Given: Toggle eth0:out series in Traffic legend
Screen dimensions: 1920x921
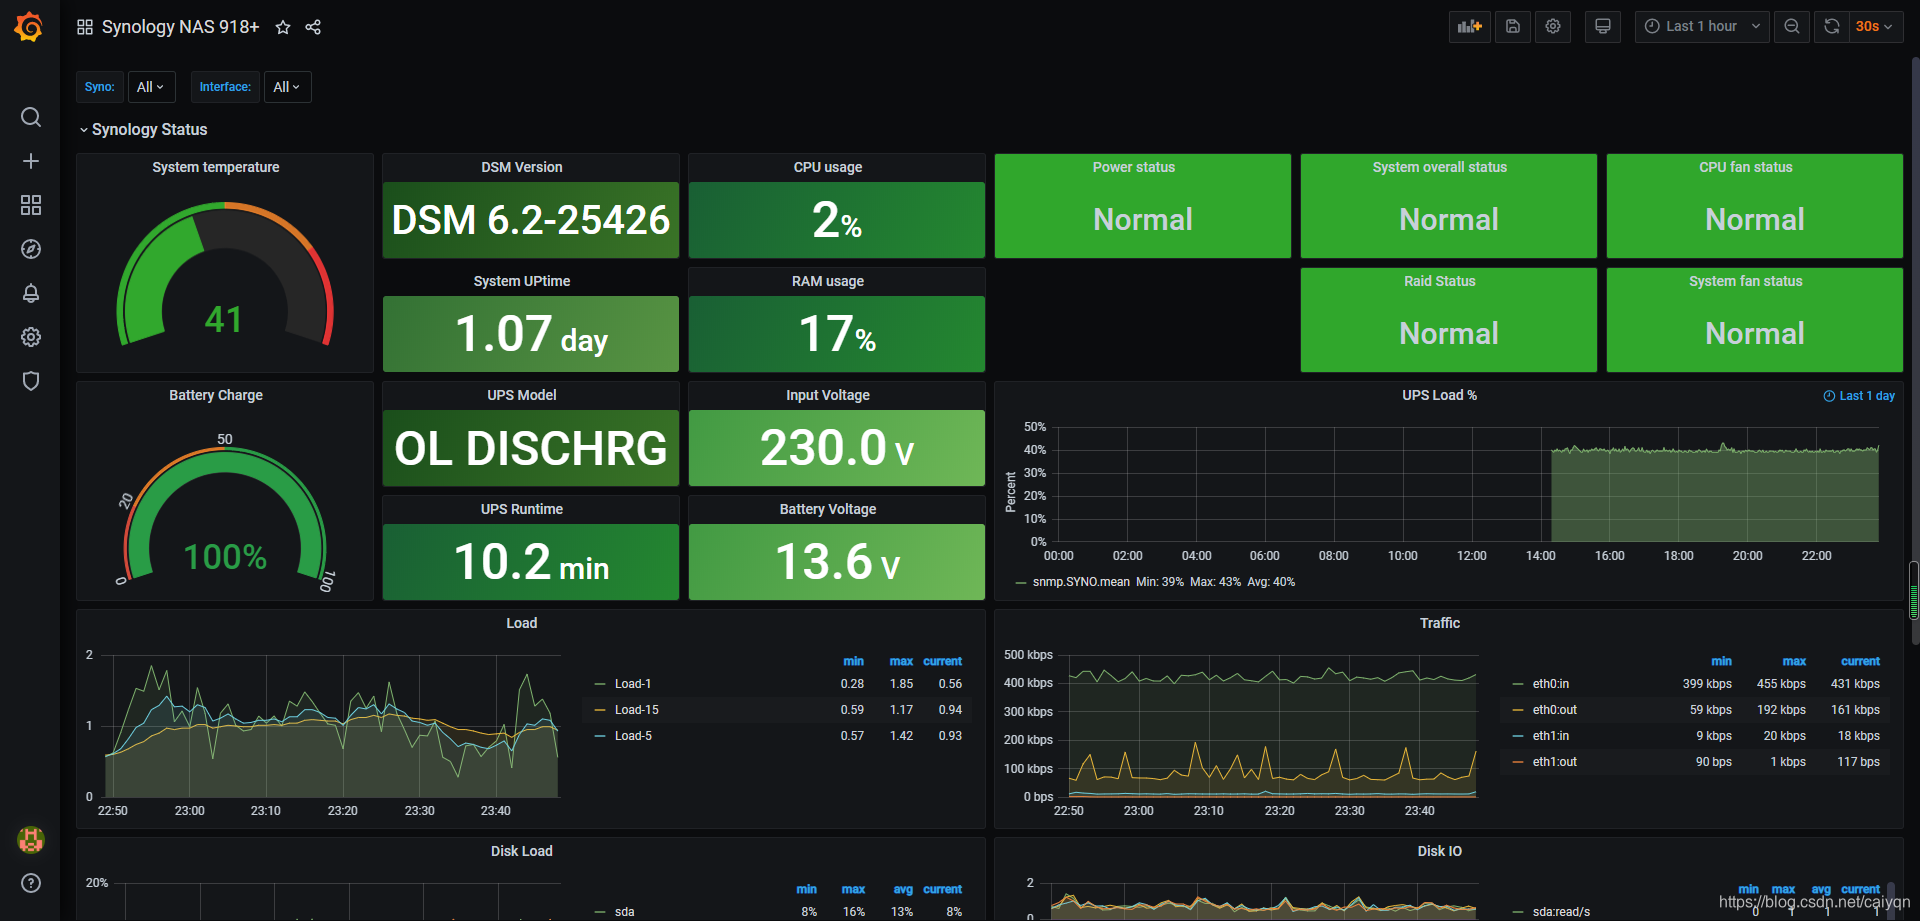Looking at the screenshot, I should tap(1555, 710).
